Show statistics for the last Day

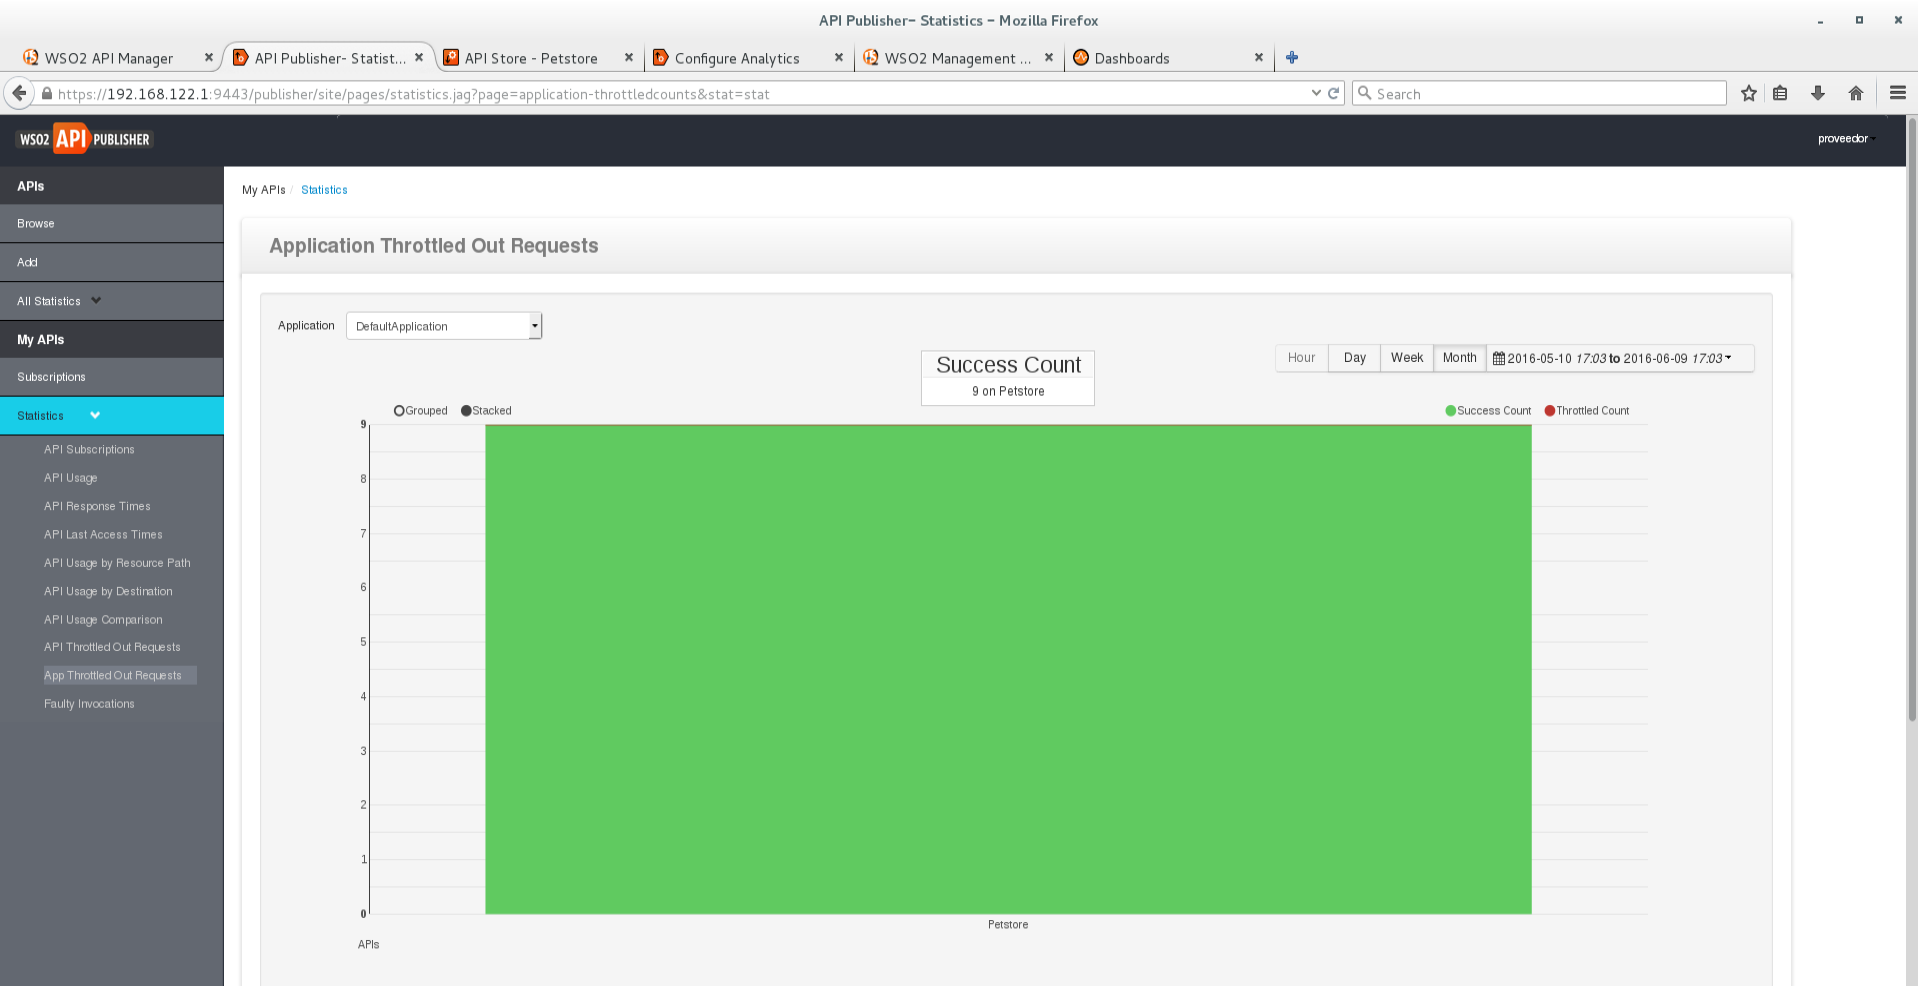tap(1355, 358)
